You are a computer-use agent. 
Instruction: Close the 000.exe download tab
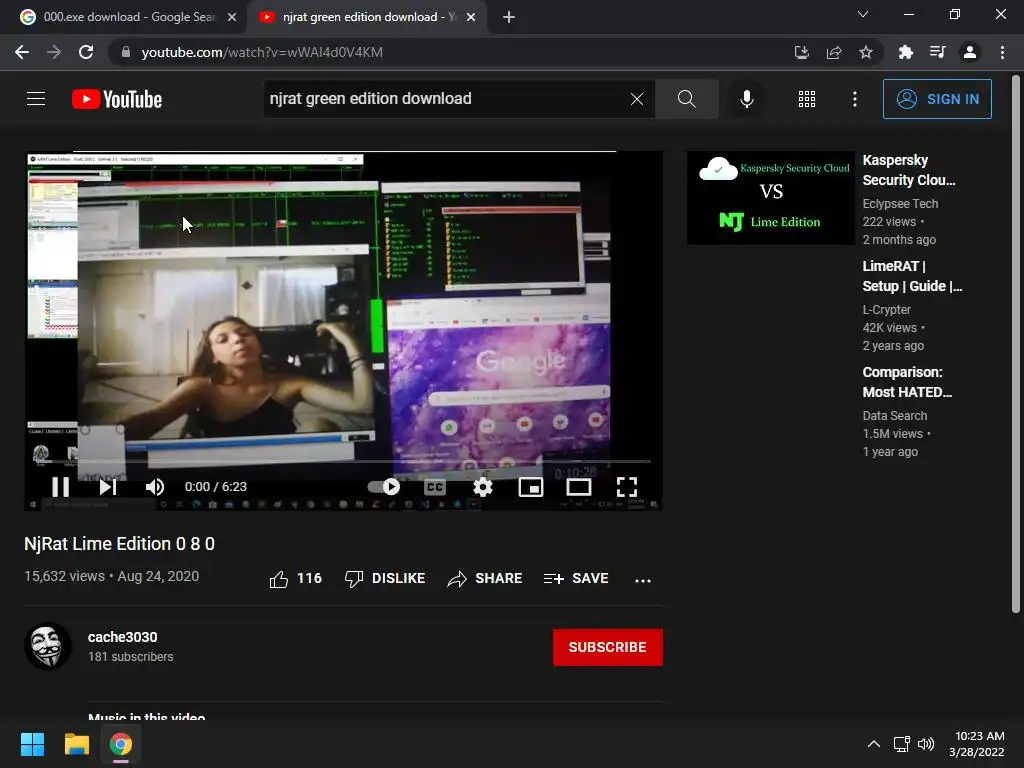[x=232, y=17]
